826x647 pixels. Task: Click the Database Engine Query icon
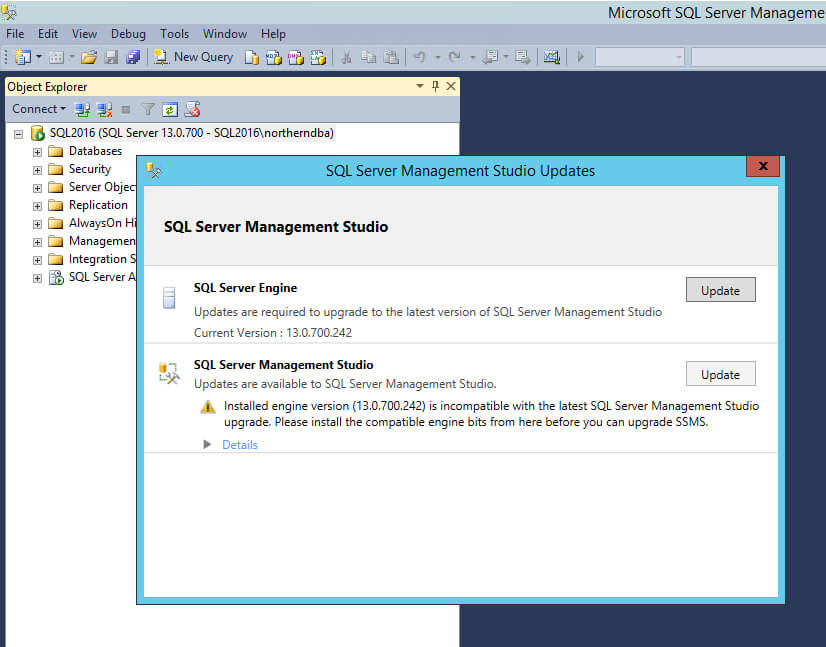coord(252,57)
